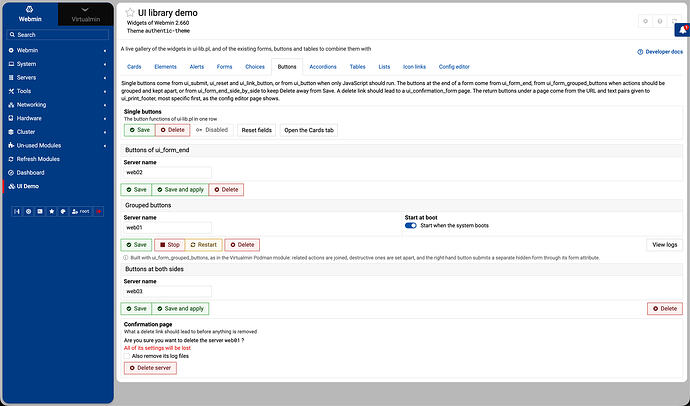Open the Alerts tab

point(197,67)
